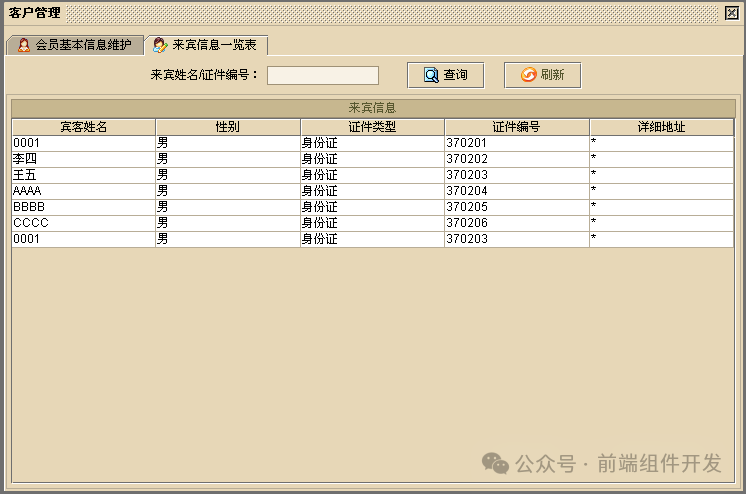Click the guest icon on 来宾信息一览表 tab
This screenshot has width=746, height=494.
160,45
